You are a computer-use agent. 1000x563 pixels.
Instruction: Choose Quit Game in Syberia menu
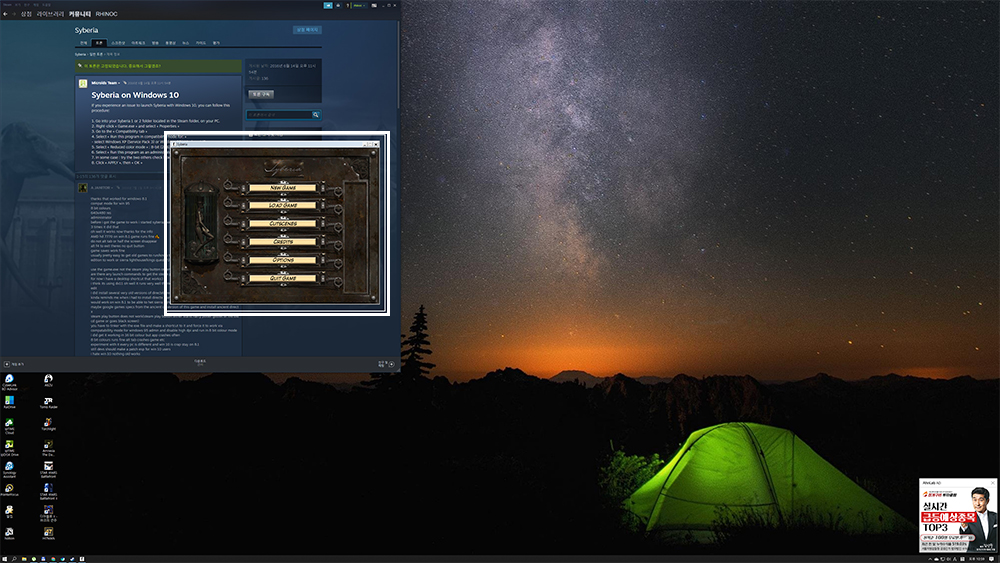283,278
